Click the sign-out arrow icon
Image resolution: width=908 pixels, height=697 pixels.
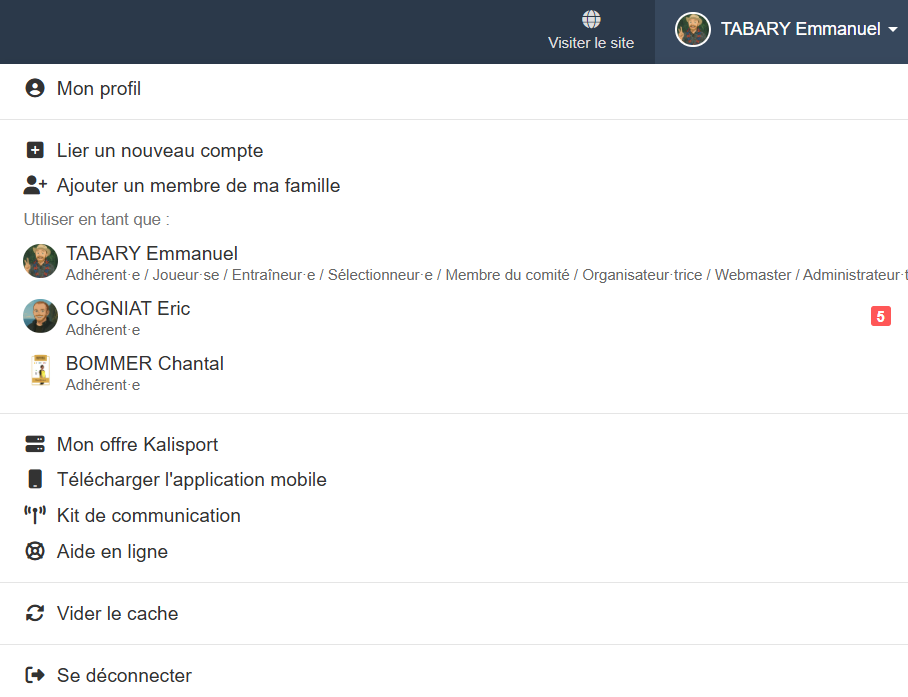[35, 676]
